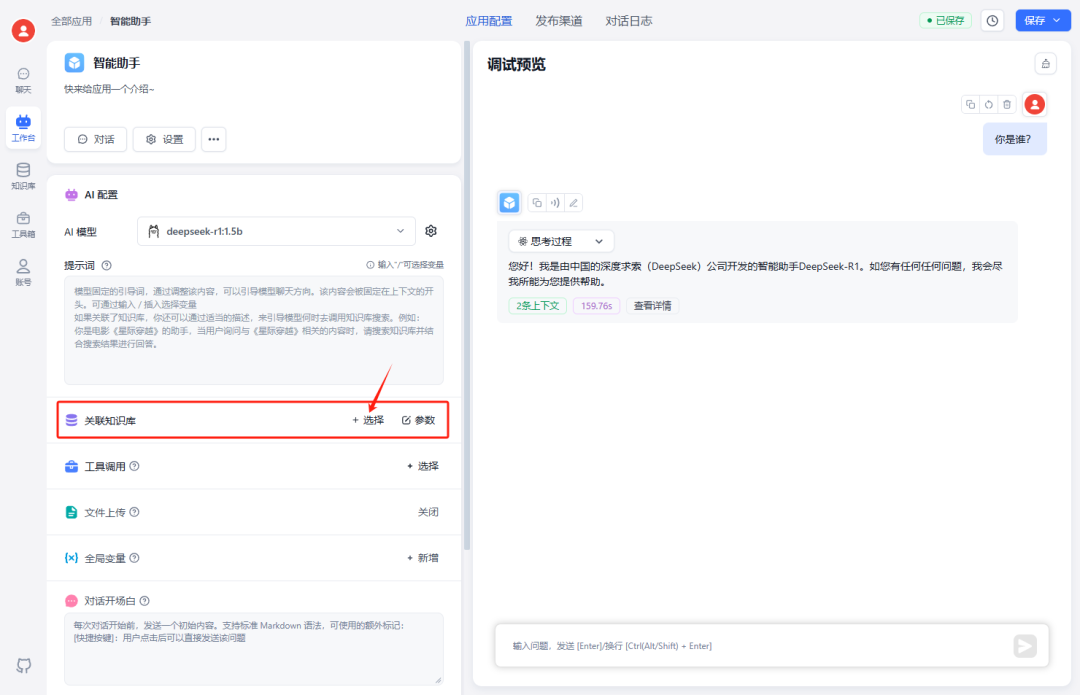This screenshot has width=1080, height=695.
Task: Regenerate the user message
Action: [x=988, y=105]
